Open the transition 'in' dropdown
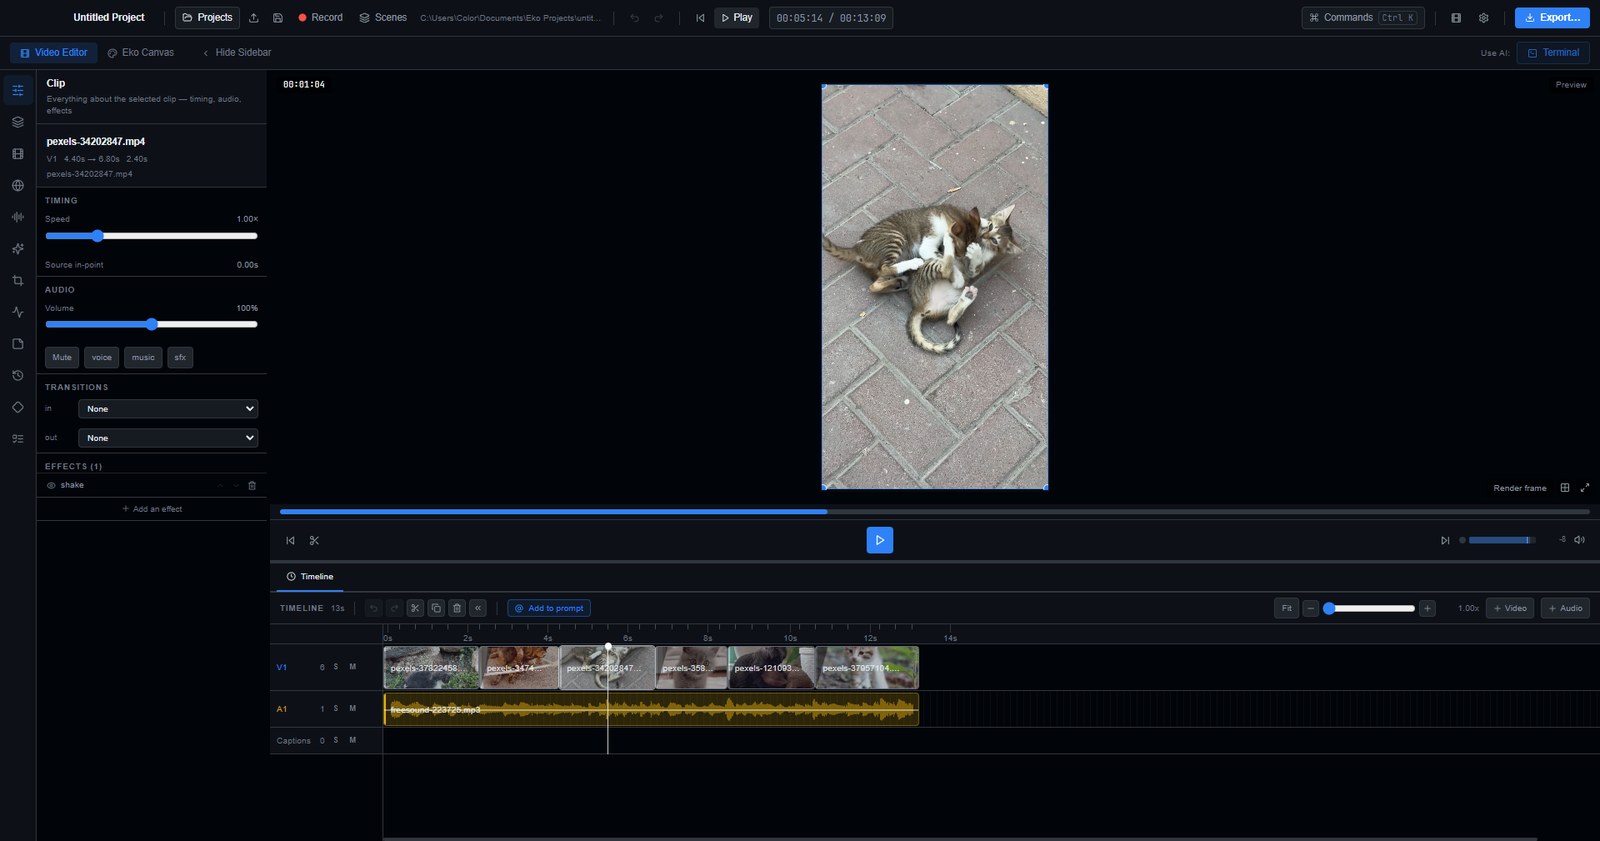The width and height of the screenshot is (1600, 841). point(168,409)
